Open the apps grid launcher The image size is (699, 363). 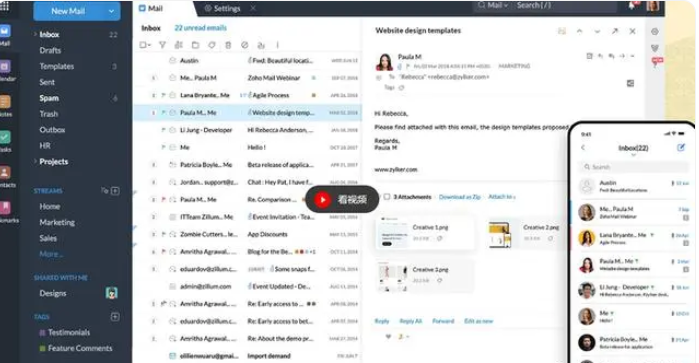tap(4, 6)
